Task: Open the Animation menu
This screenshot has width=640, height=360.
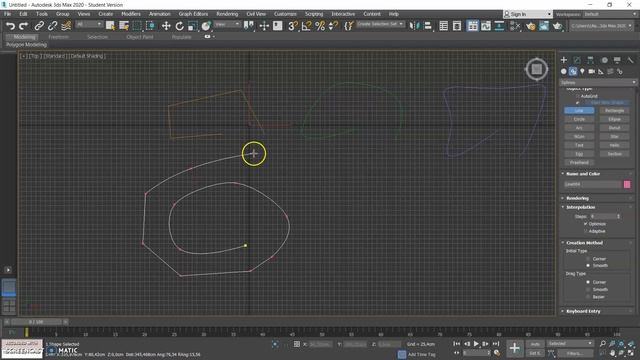Action: pos(160,14)
